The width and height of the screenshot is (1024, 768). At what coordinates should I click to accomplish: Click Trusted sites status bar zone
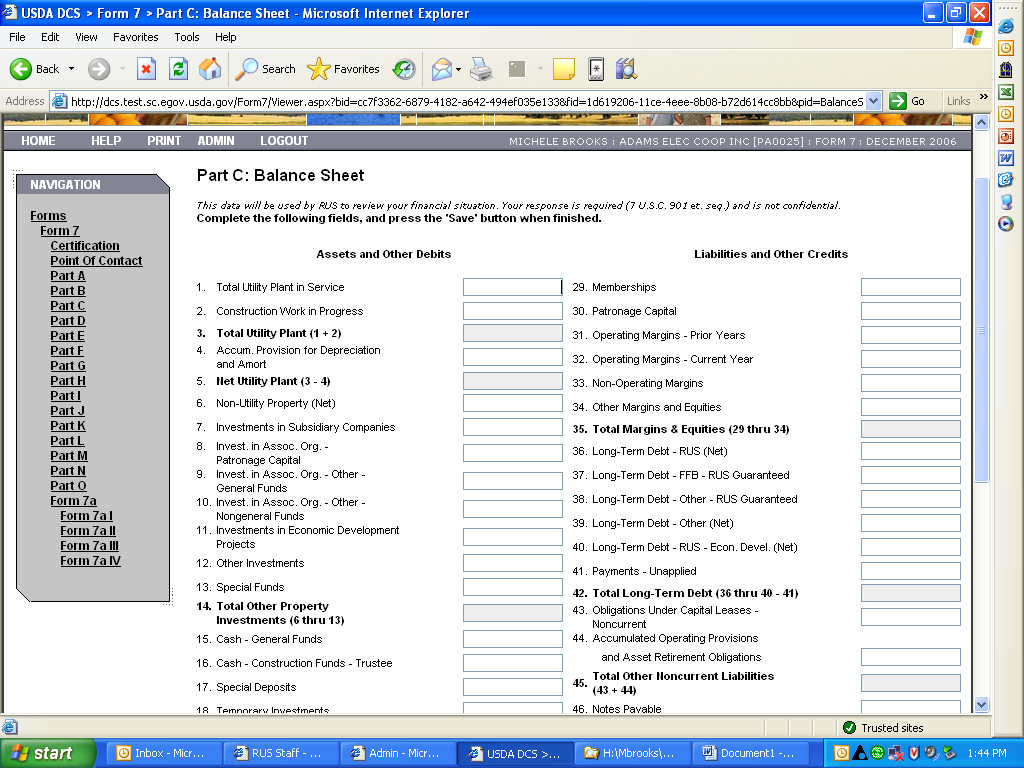coord(883,728)
